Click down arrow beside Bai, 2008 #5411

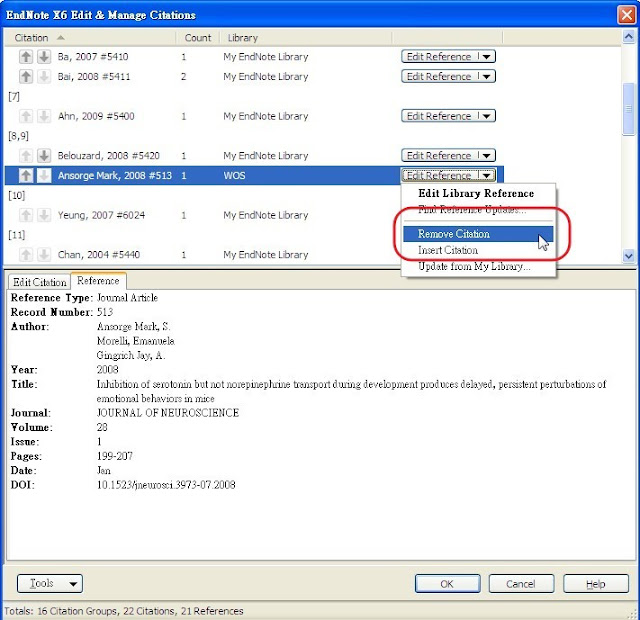44,76
